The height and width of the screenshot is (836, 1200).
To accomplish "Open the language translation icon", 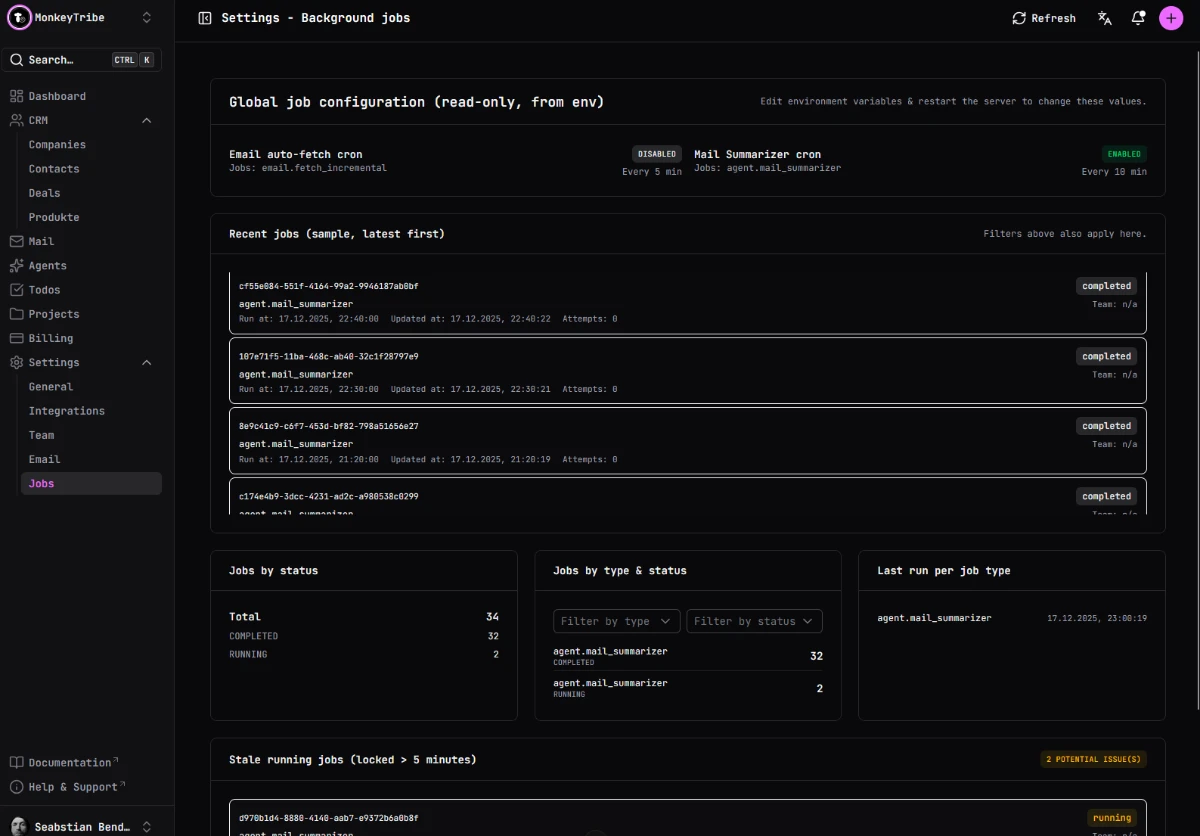I will pos(1105,18).
